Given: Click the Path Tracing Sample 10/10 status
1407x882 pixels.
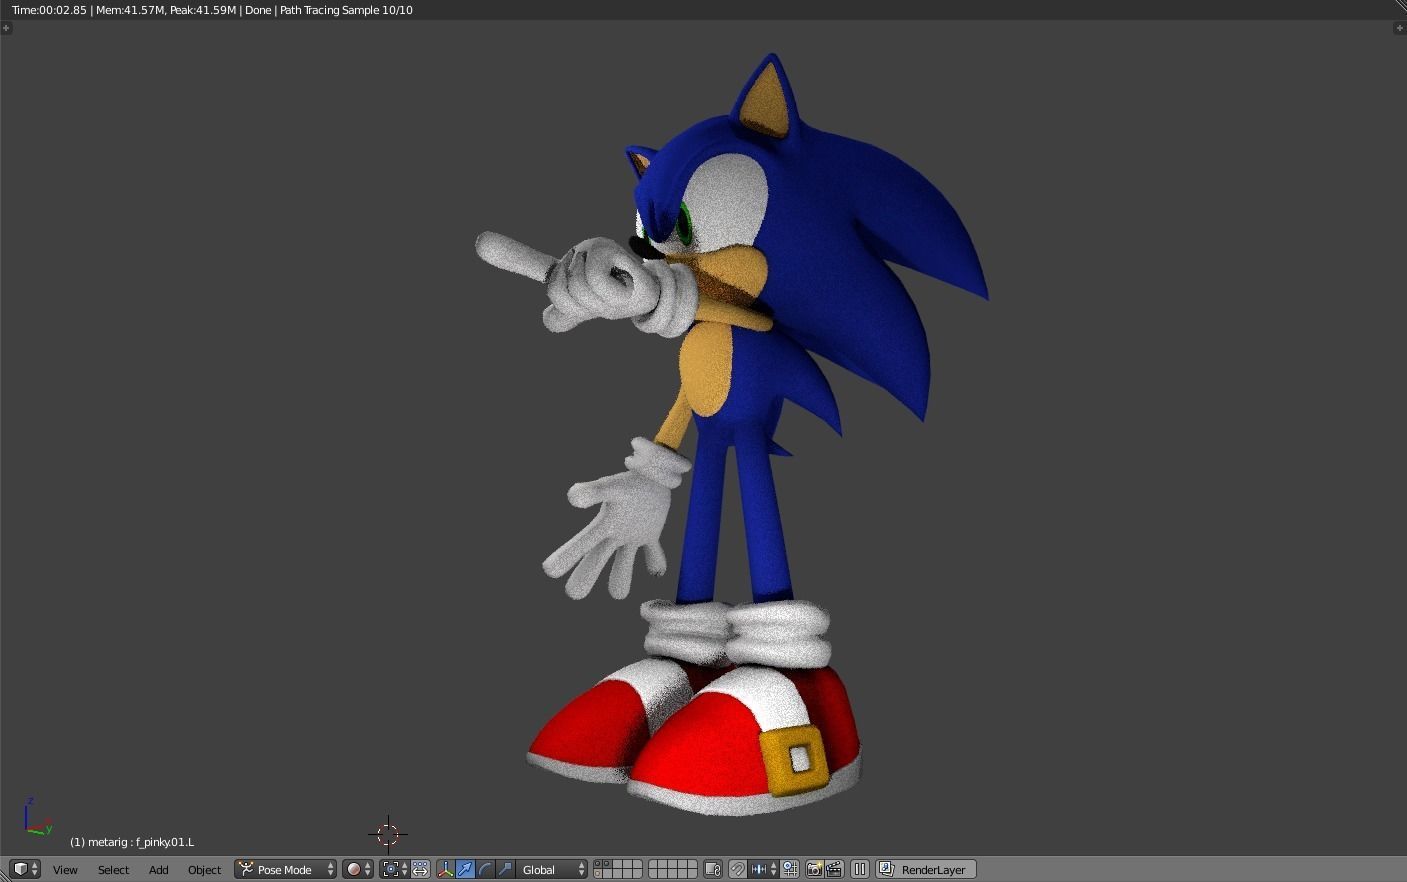Looking at the screenshot, I should 346,10.
